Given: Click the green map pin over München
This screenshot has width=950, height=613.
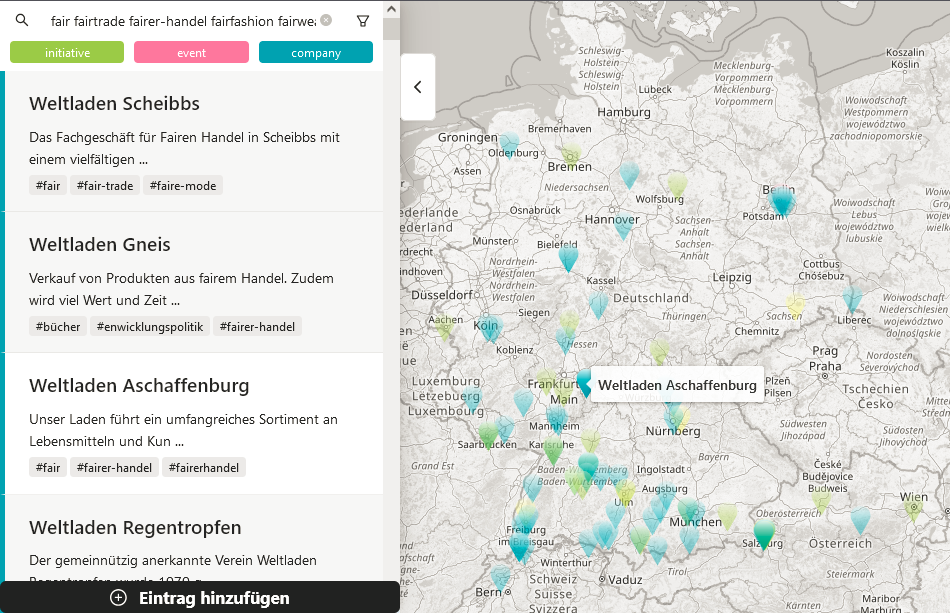Looking at the screenshot, I should (x=688, y=510).
